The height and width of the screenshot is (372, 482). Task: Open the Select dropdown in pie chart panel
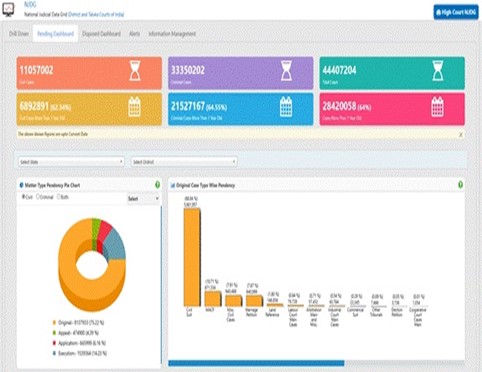tap(143, 199)
